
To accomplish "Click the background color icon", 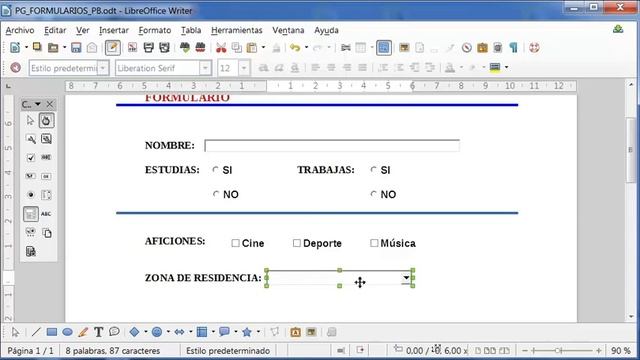I will (495, 67).
